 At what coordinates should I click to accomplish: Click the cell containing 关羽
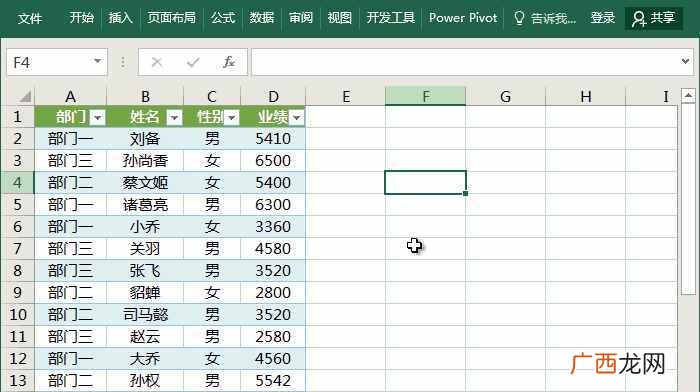(145, 249)
